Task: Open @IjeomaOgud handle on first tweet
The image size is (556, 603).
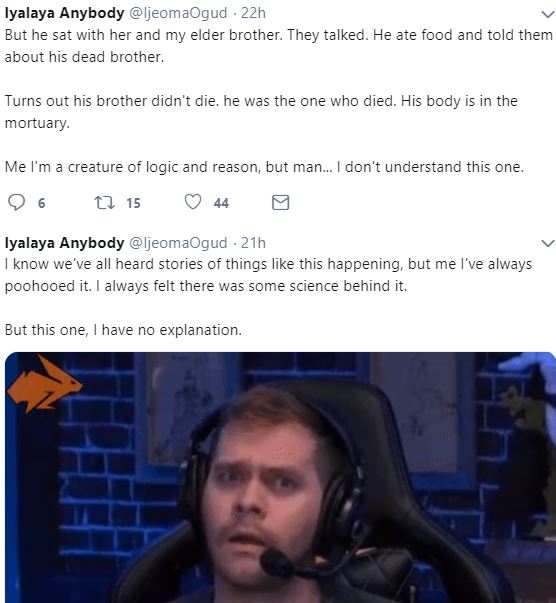Action: tap(178, 13)
